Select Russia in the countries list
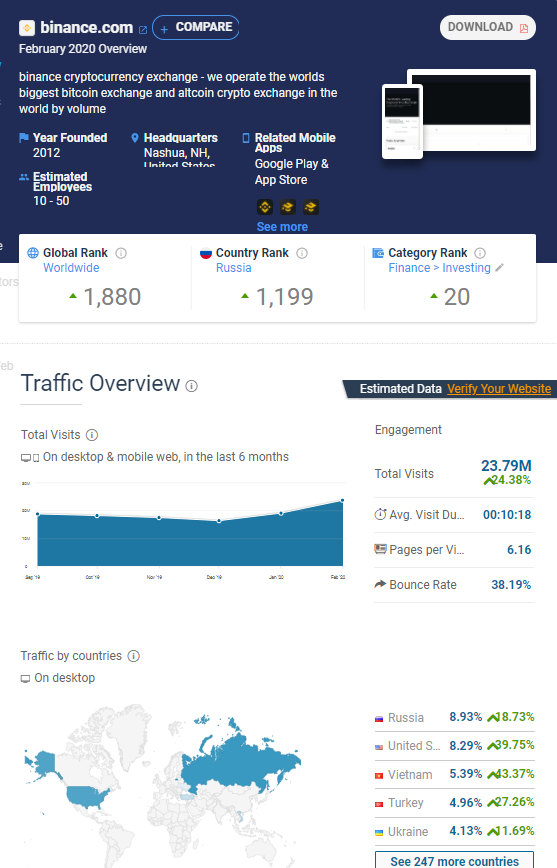The width and height of the screenshot is (557, 868). click(406, 717)
